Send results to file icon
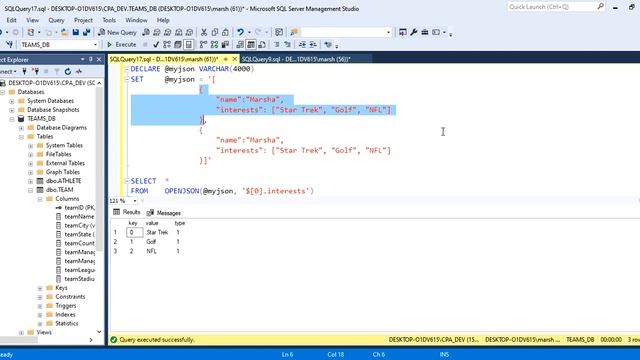The width and height of the screenshot is (640, 360). (262, 44)
